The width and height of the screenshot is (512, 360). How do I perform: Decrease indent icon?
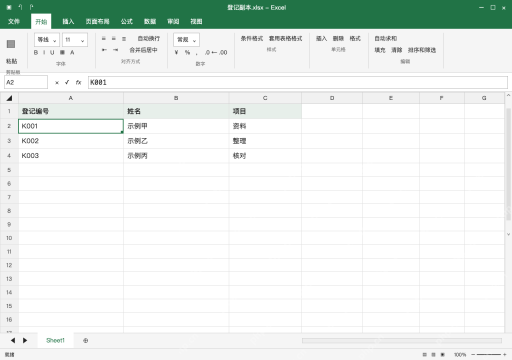pos(104,50)
